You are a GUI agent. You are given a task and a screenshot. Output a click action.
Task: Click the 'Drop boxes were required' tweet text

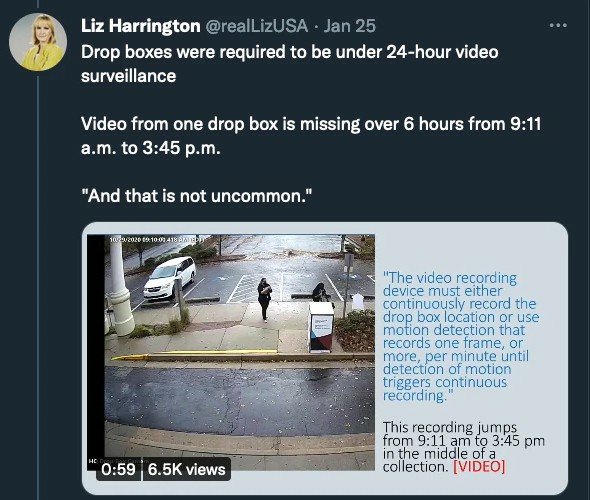pyautogui.click(x=290, y=64)
